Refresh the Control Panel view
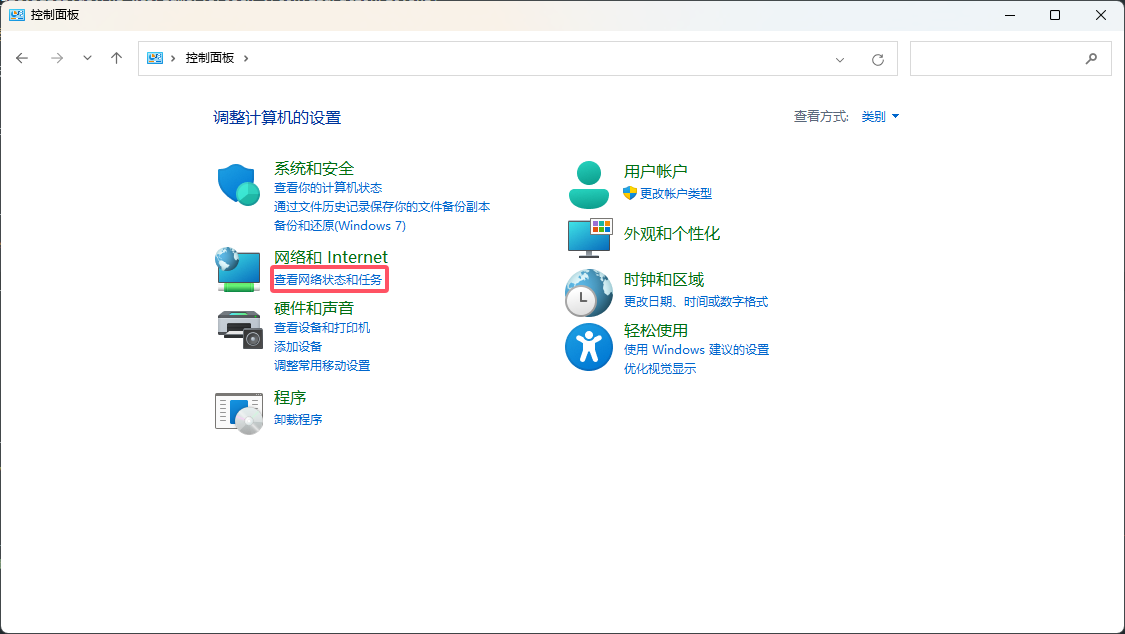The image size is (1125, 634). pyautogui.click(x=877, y=60)
